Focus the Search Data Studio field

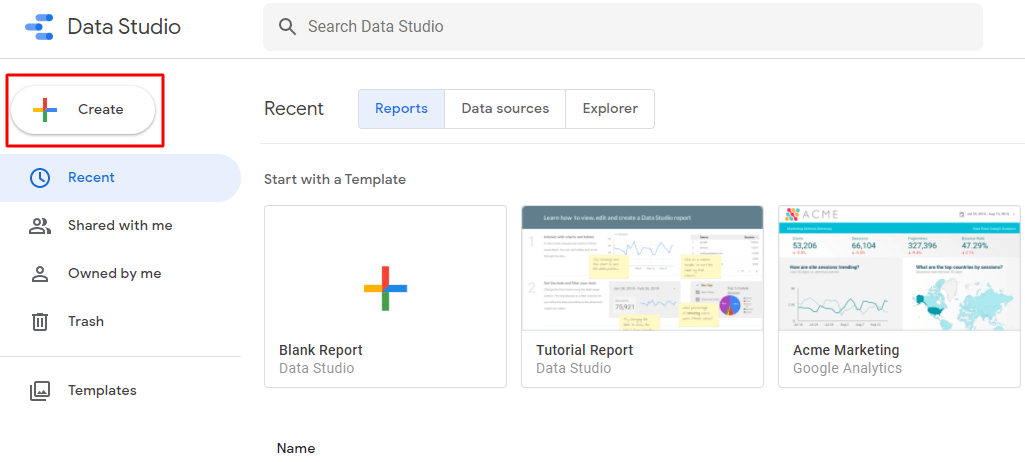pyautogui.click(x=623, y=27)
